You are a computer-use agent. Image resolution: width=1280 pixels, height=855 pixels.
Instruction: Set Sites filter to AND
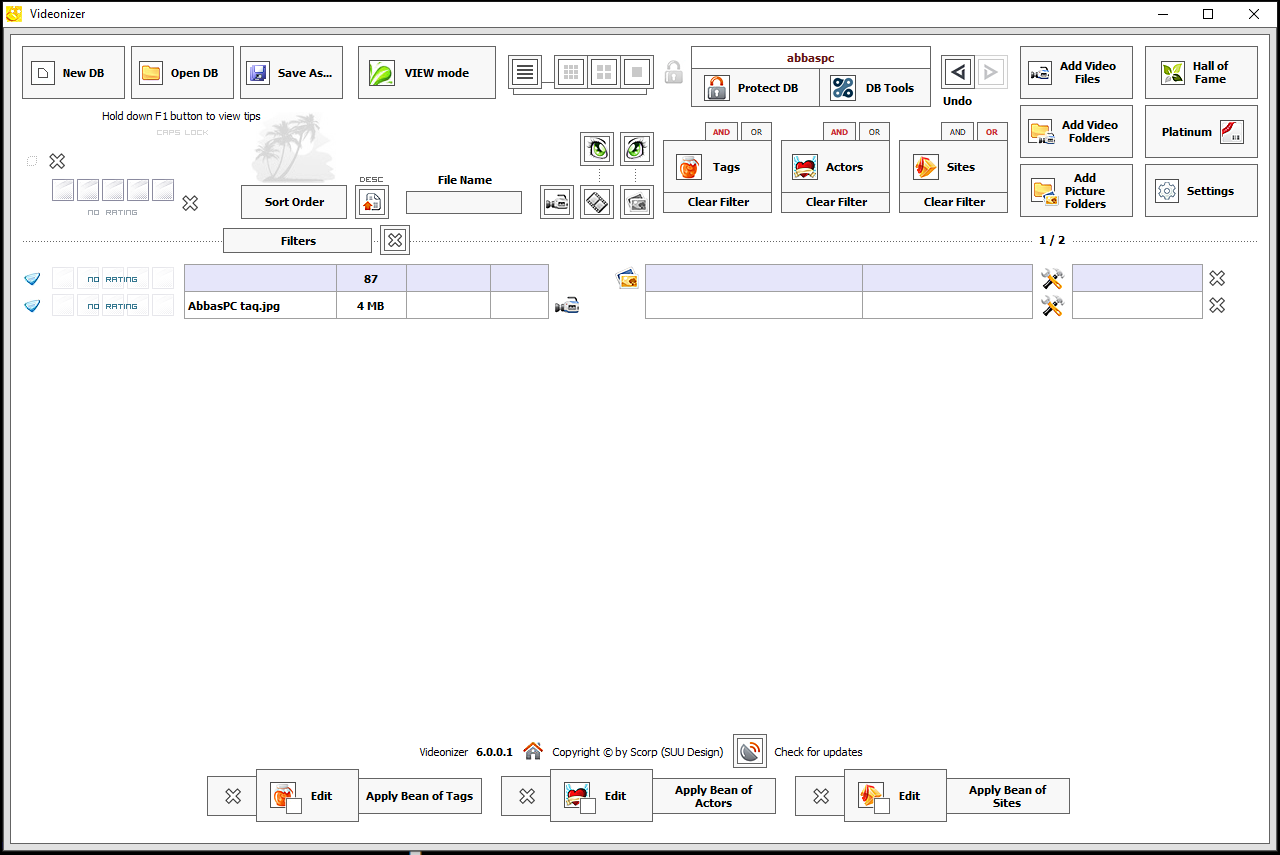point(958,132)
